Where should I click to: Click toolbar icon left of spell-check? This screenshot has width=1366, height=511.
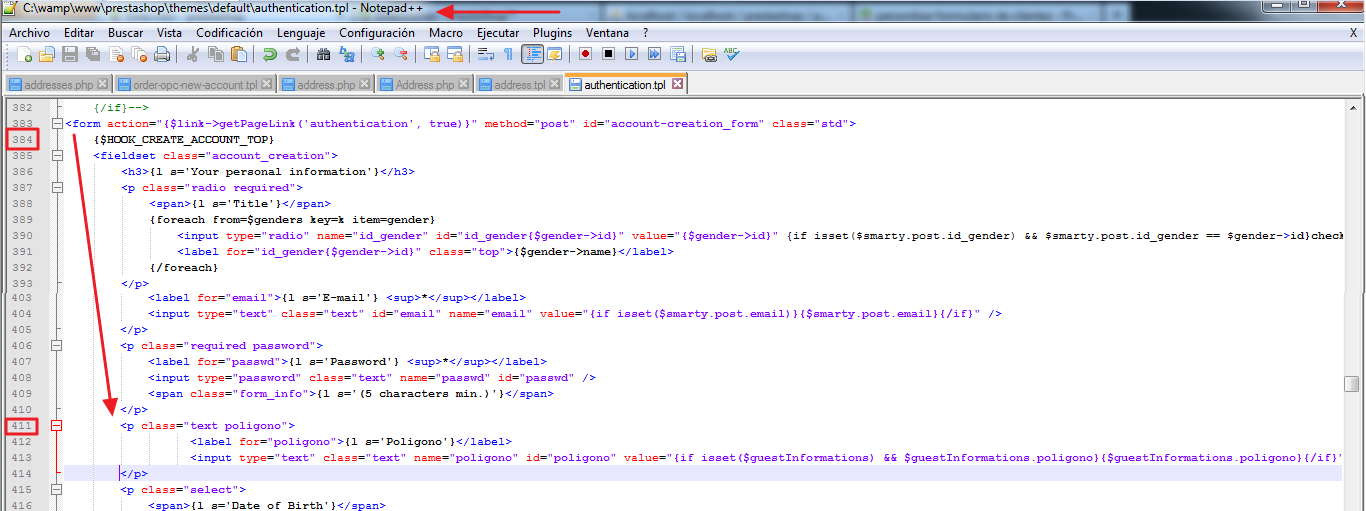710,54
